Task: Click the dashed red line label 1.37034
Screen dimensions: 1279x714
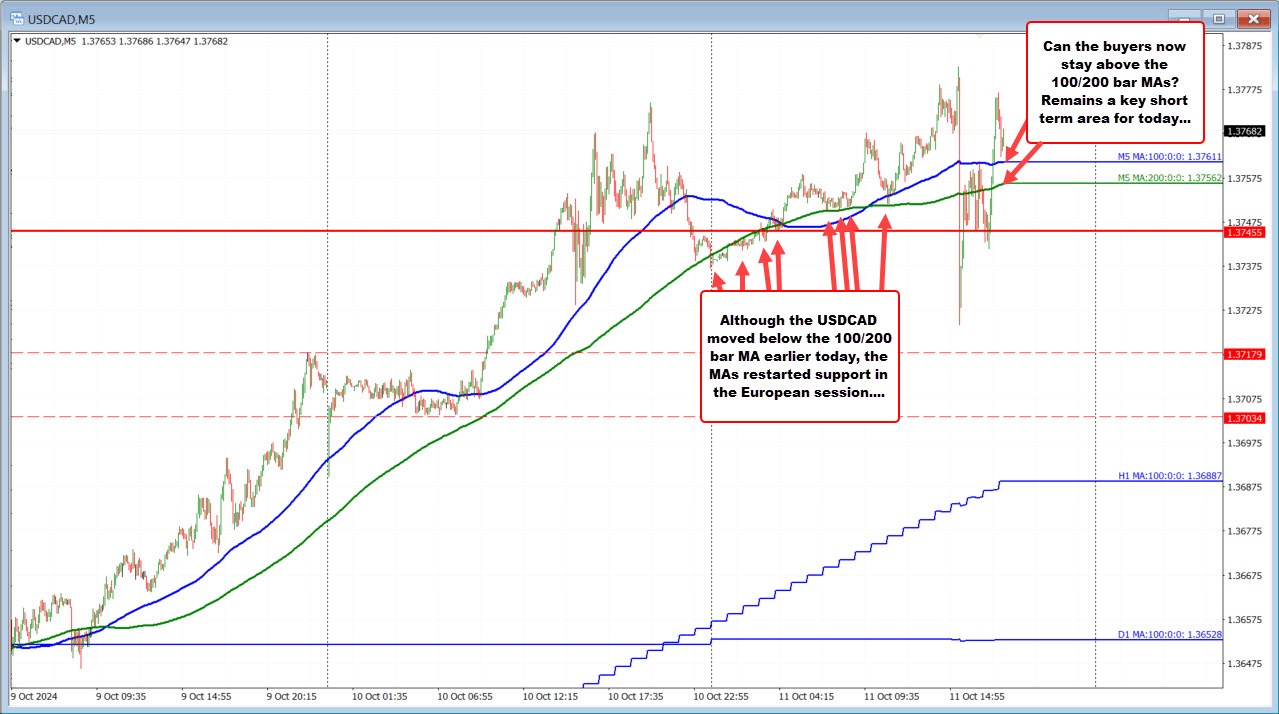Action: tap(1246, 418)
